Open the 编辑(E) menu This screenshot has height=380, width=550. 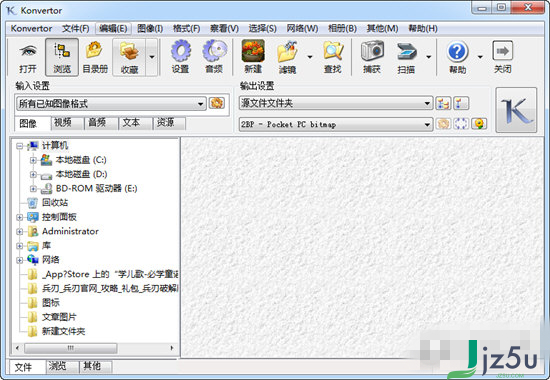[x=113, y=28]
